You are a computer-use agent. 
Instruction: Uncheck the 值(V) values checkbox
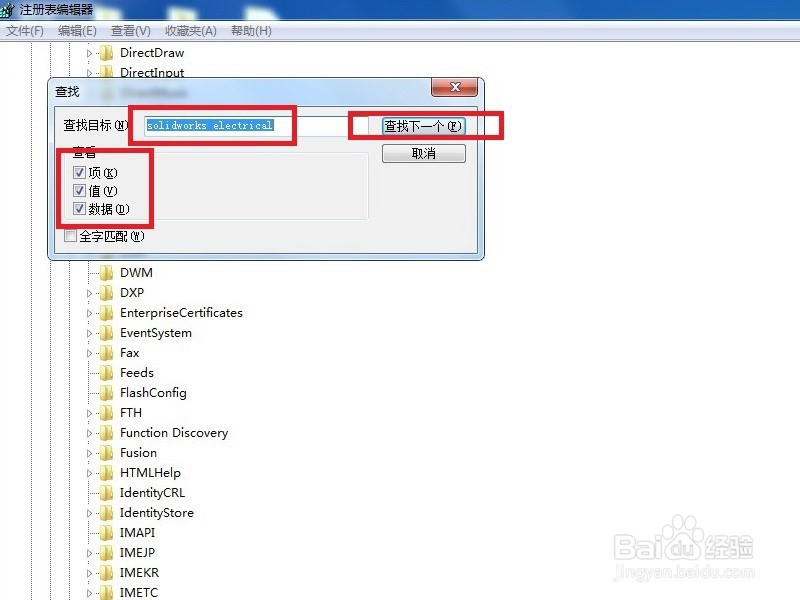pos(79,191)
